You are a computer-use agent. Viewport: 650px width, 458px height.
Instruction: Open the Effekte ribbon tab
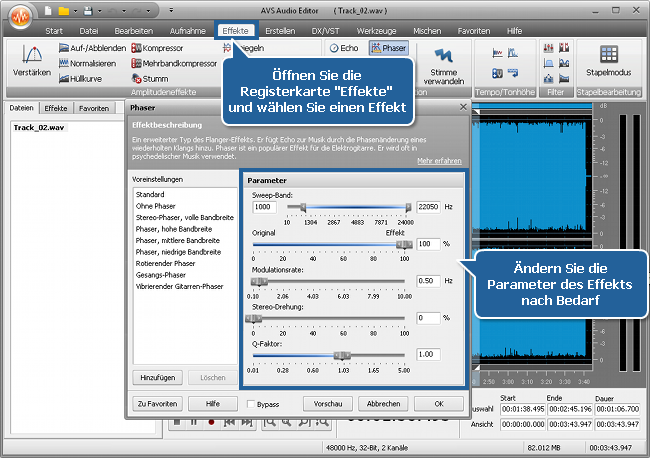tap(237, 31)
